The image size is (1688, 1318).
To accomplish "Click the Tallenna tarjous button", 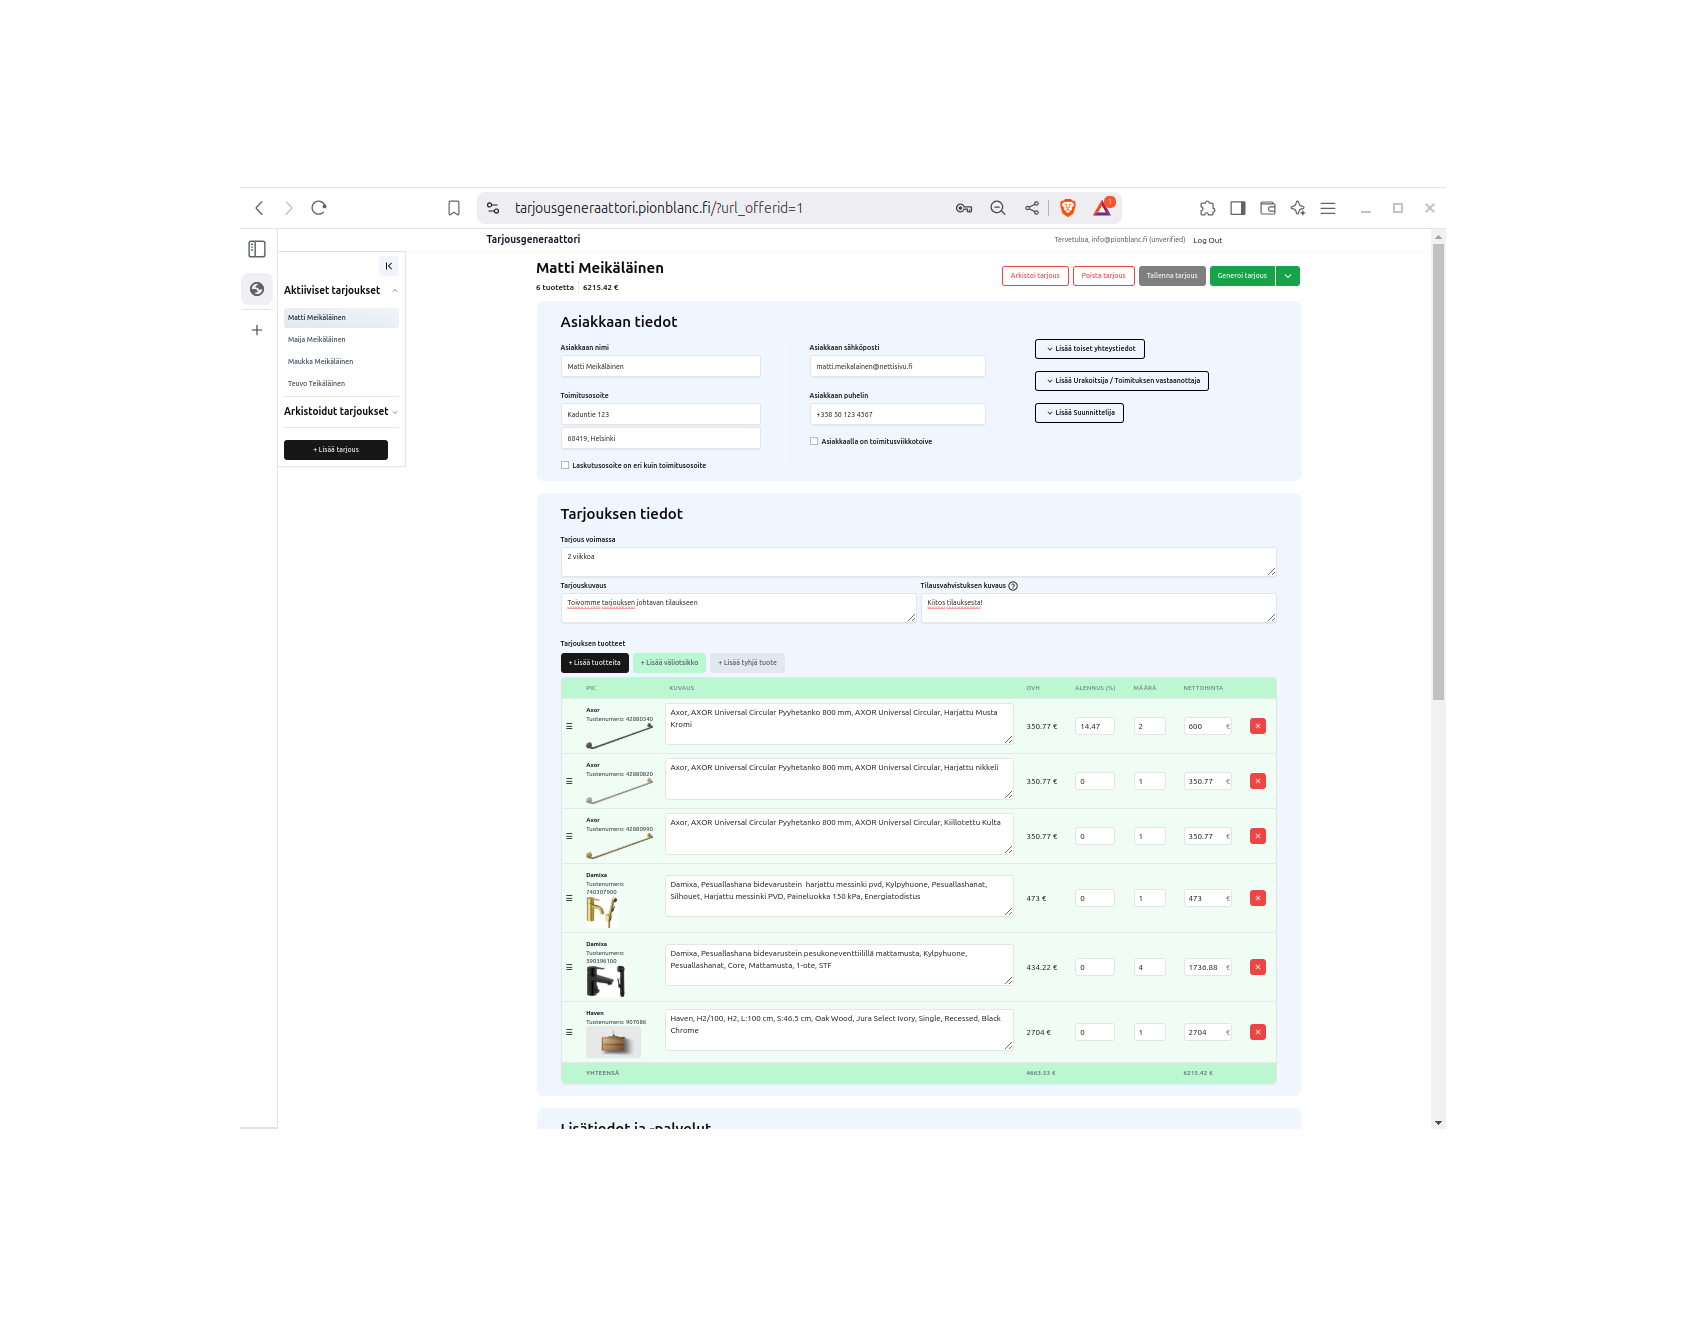I will [x=1171, y=276].
